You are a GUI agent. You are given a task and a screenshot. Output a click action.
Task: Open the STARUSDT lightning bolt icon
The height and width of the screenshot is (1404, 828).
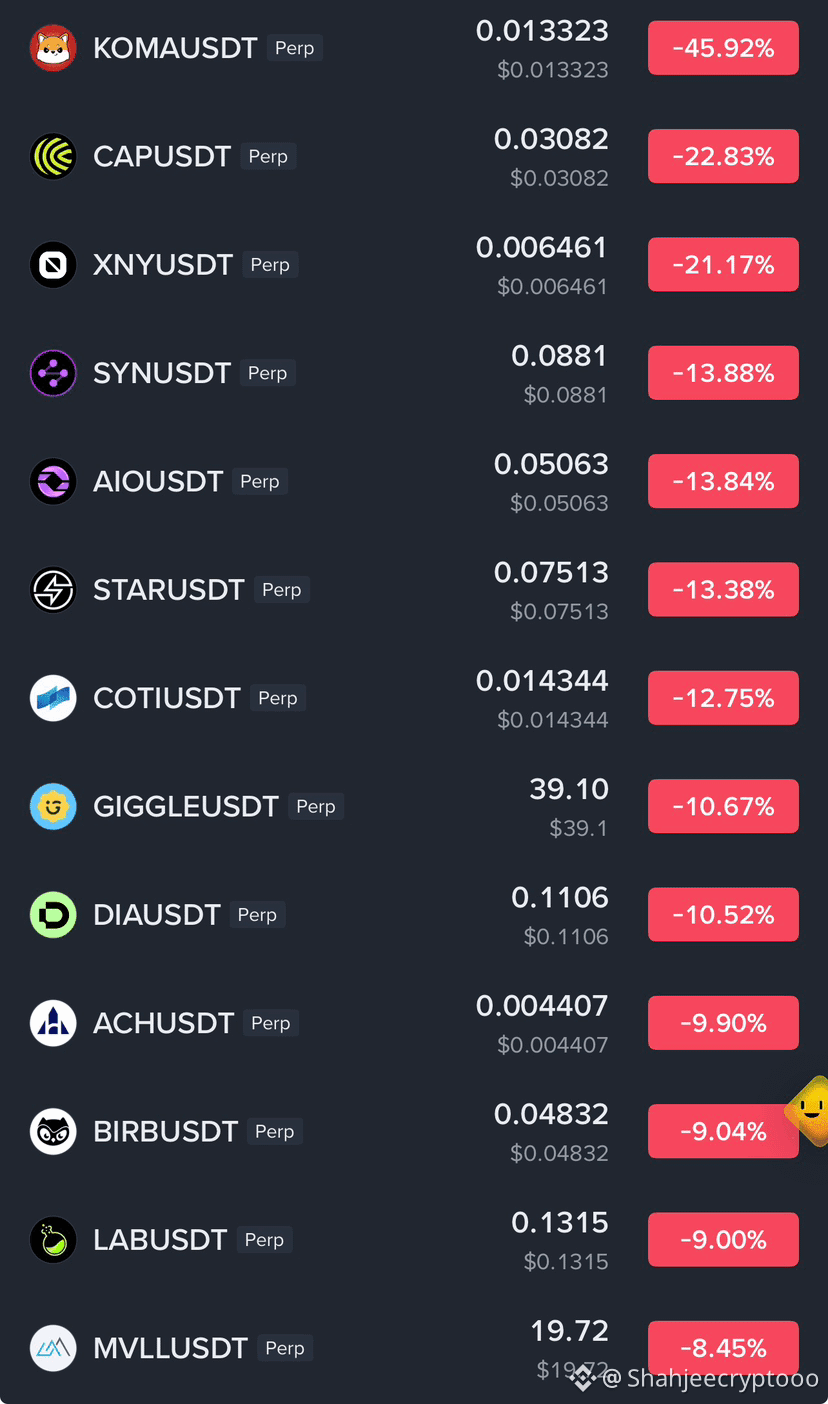point(53,590)
